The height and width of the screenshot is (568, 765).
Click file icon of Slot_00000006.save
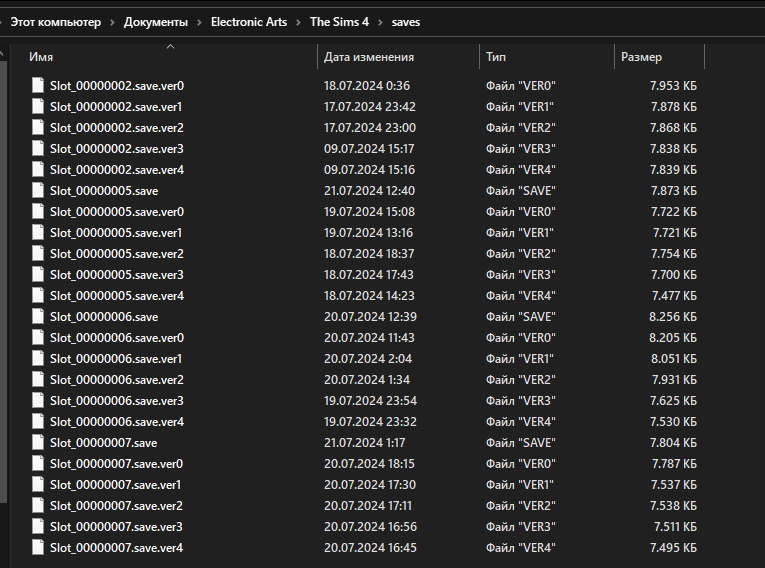(x=38, y=317)
